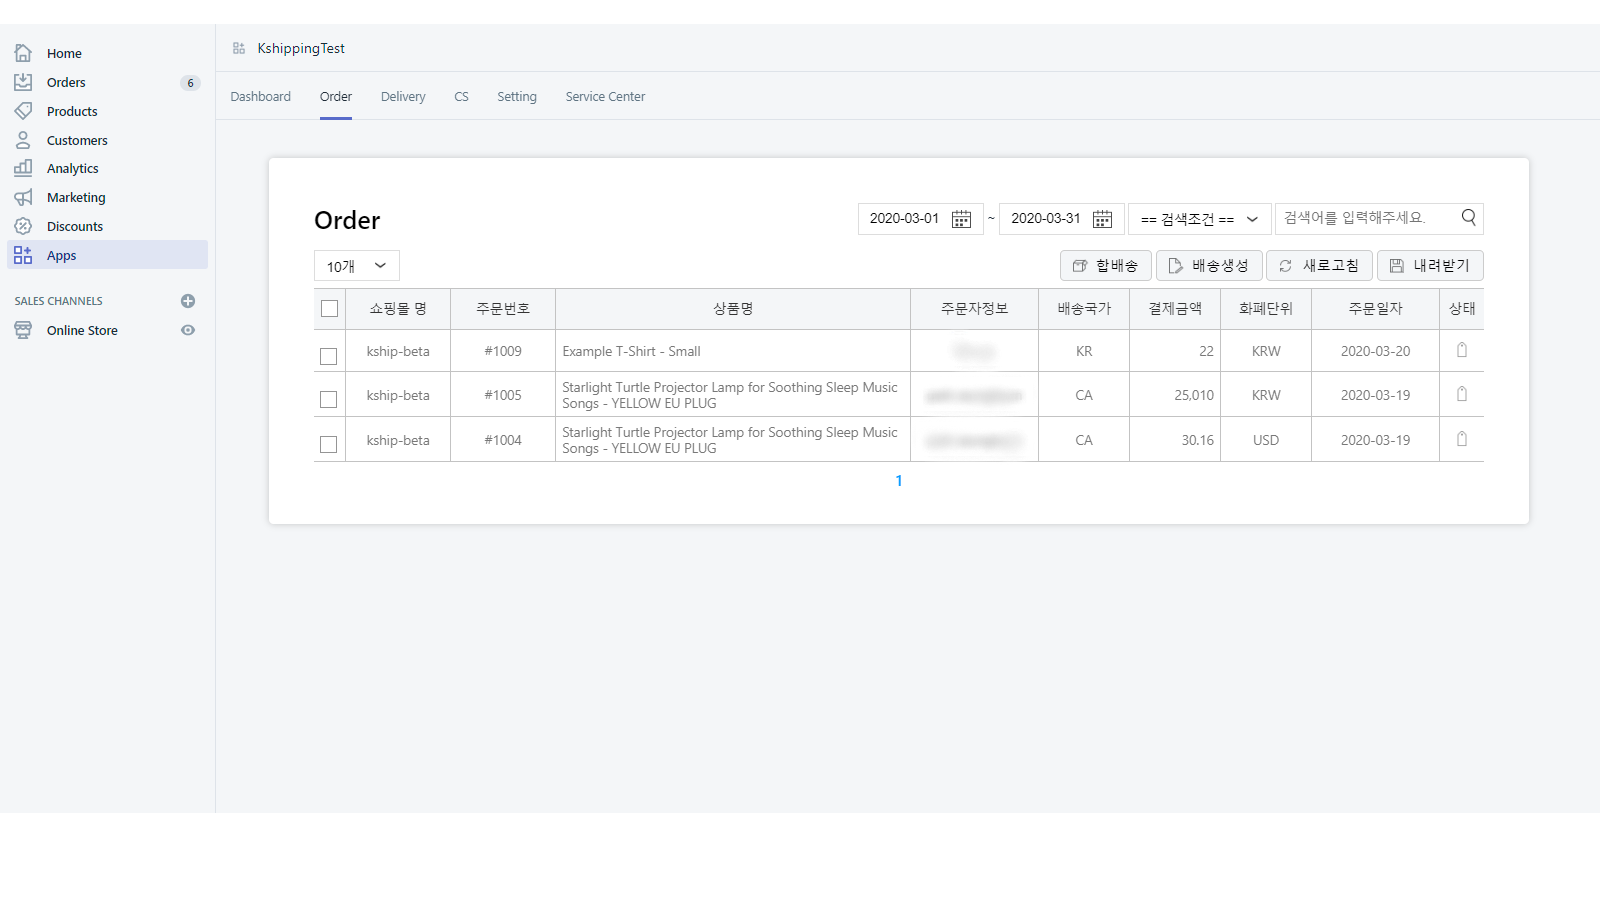Open Analytics in the sidebar

pos(73,168)
